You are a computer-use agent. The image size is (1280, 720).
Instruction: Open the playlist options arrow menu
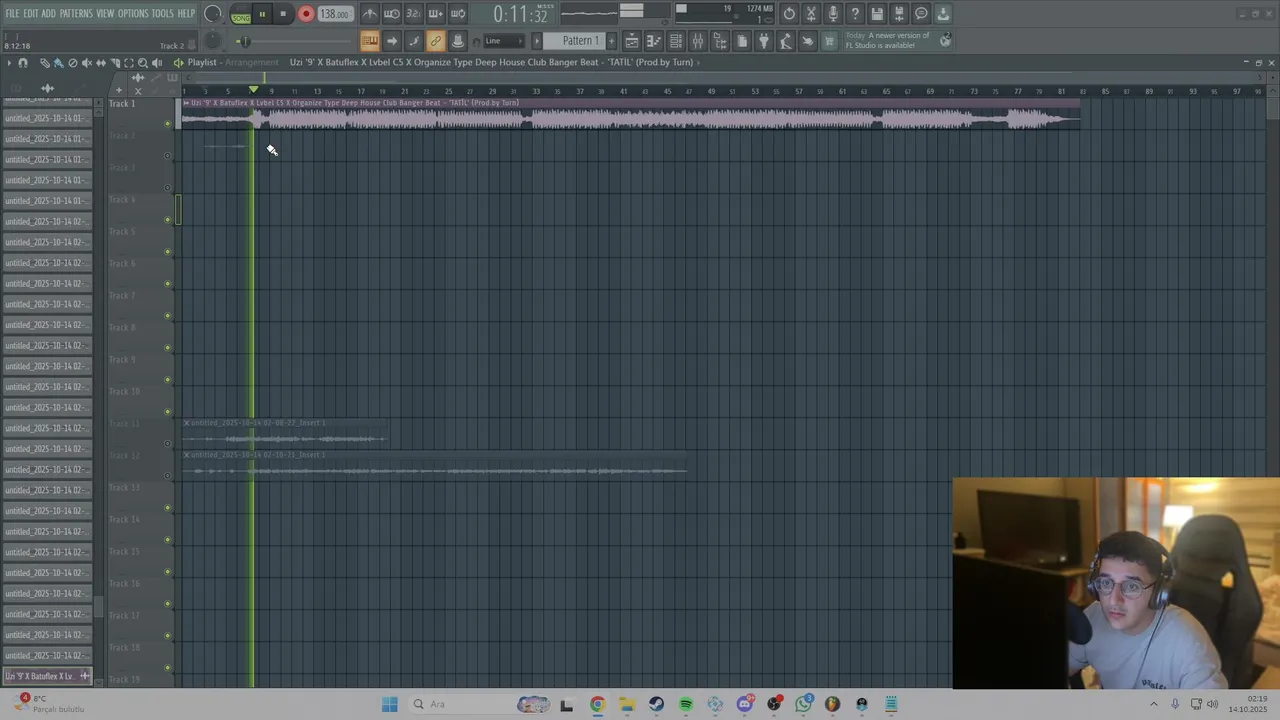click(x=9, y=63)
